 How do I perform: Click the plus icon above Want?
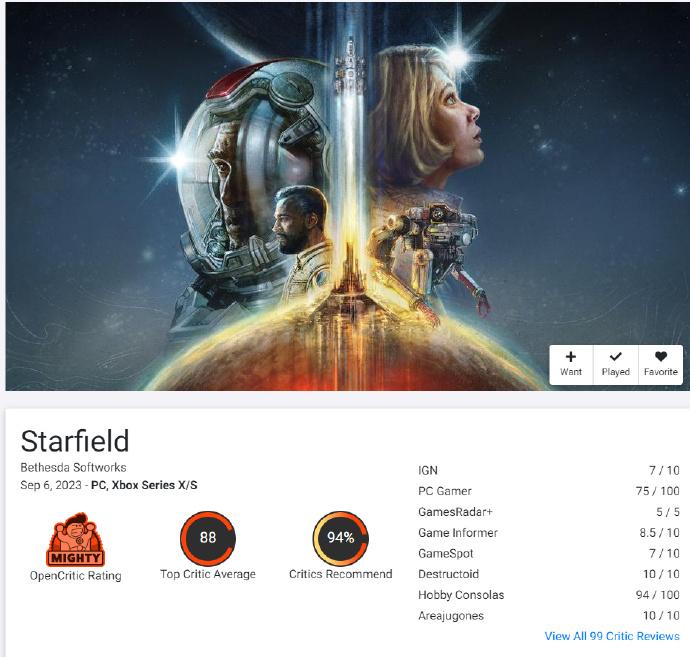571,356
